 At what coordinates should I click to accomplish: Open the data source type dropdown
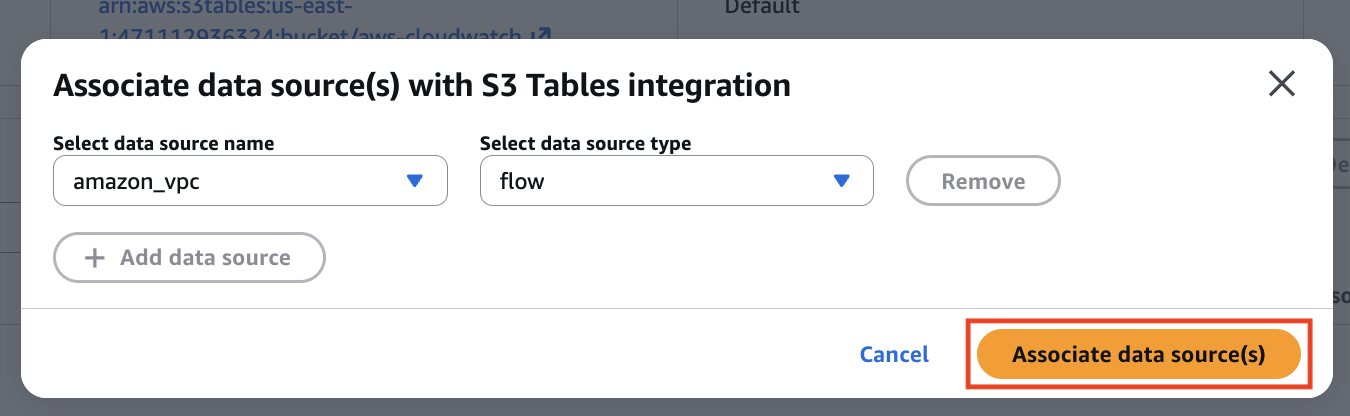point(676,181)
